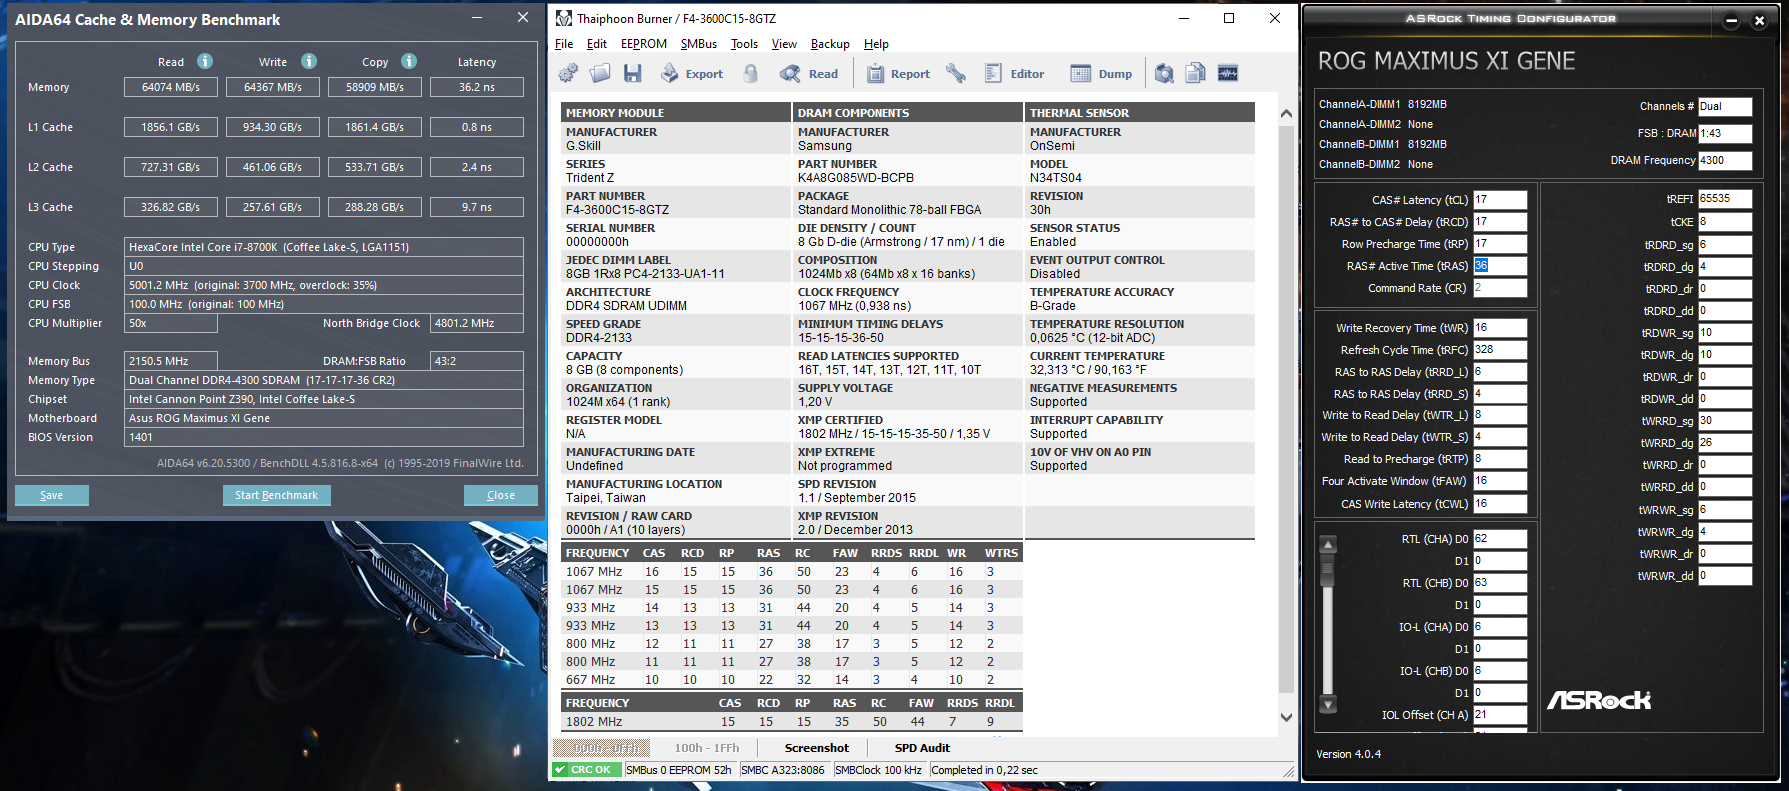
Task: Click the Command Rate (CR) field
Action: tap(1500, 288)
